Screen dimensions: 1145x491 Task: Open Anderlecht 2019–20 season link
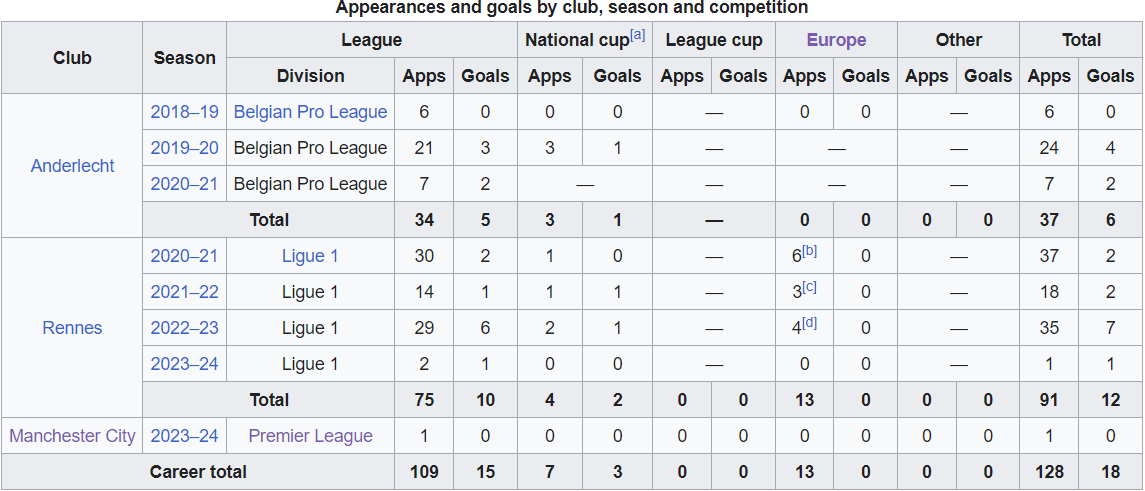[x=184, y=148]
